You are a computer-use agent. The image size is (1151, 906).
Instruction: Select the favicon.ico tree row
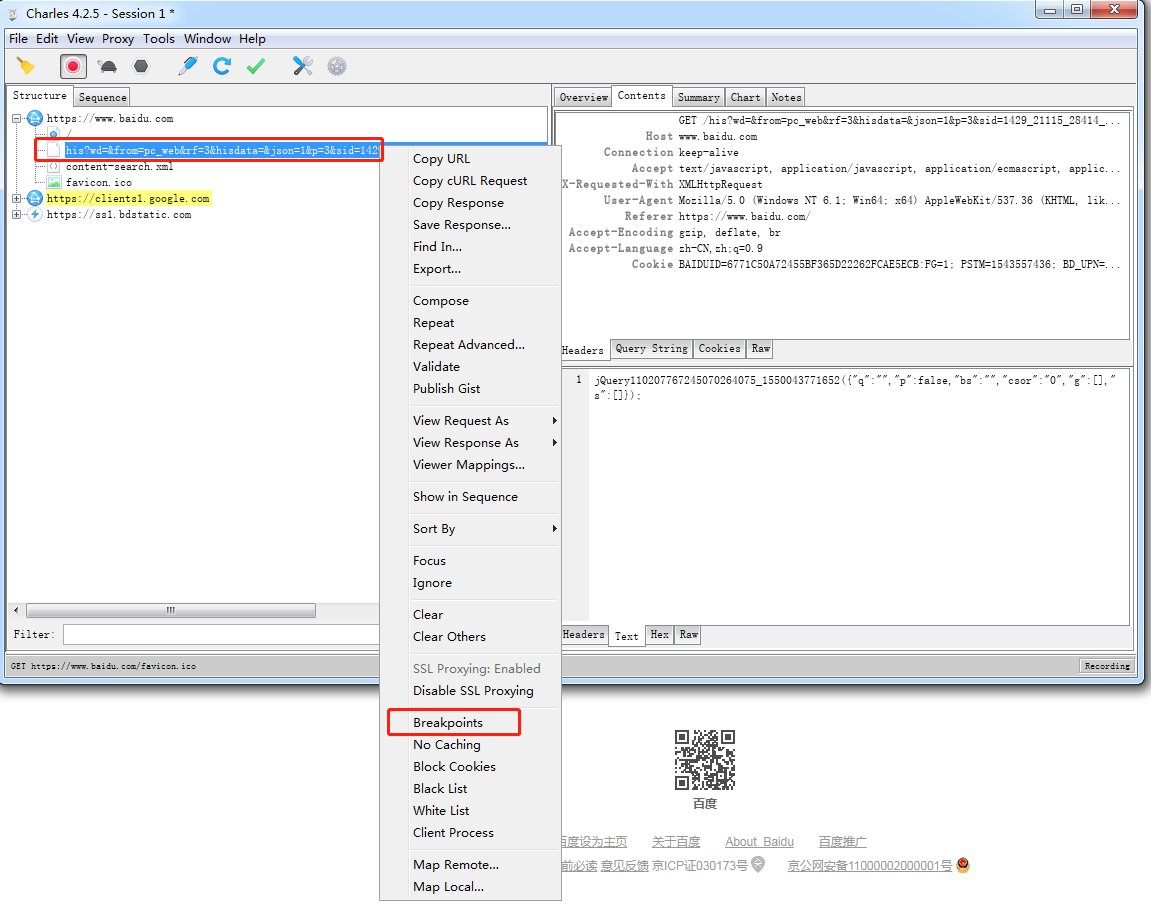pos(98,182)
